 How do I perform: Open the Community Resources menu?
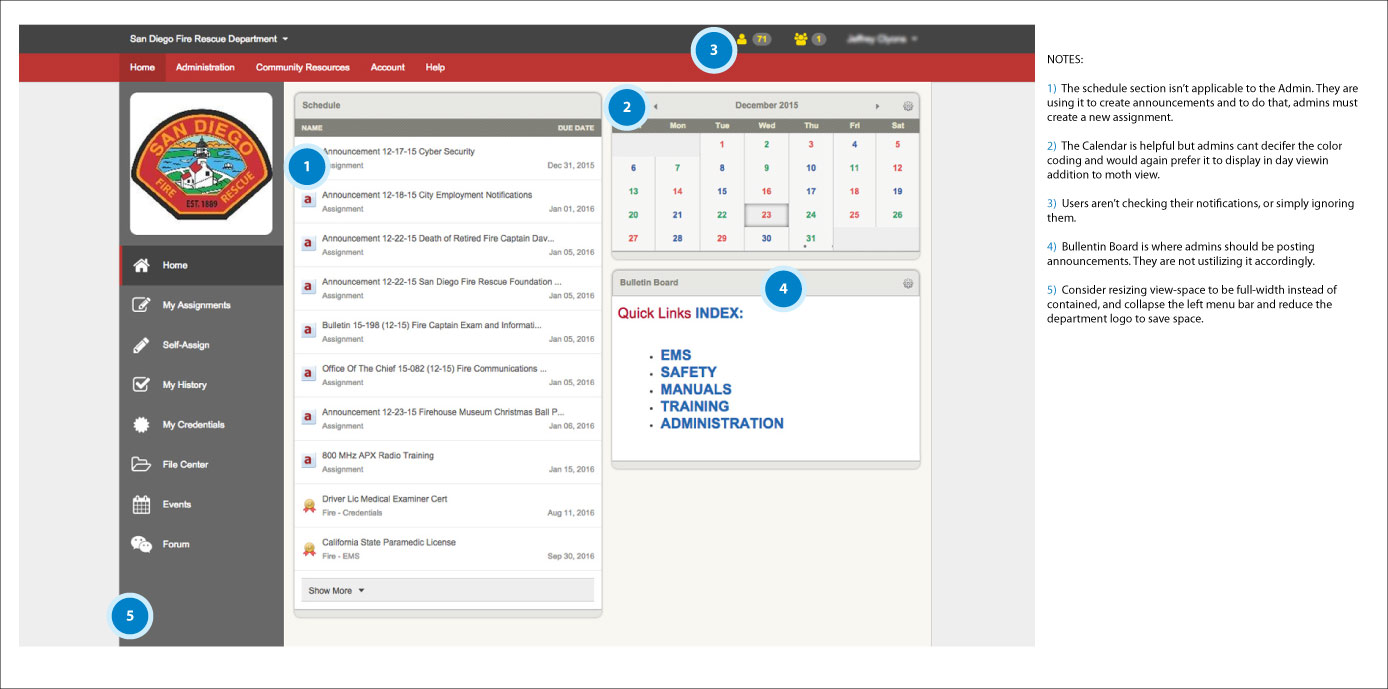tap(302, 67)
